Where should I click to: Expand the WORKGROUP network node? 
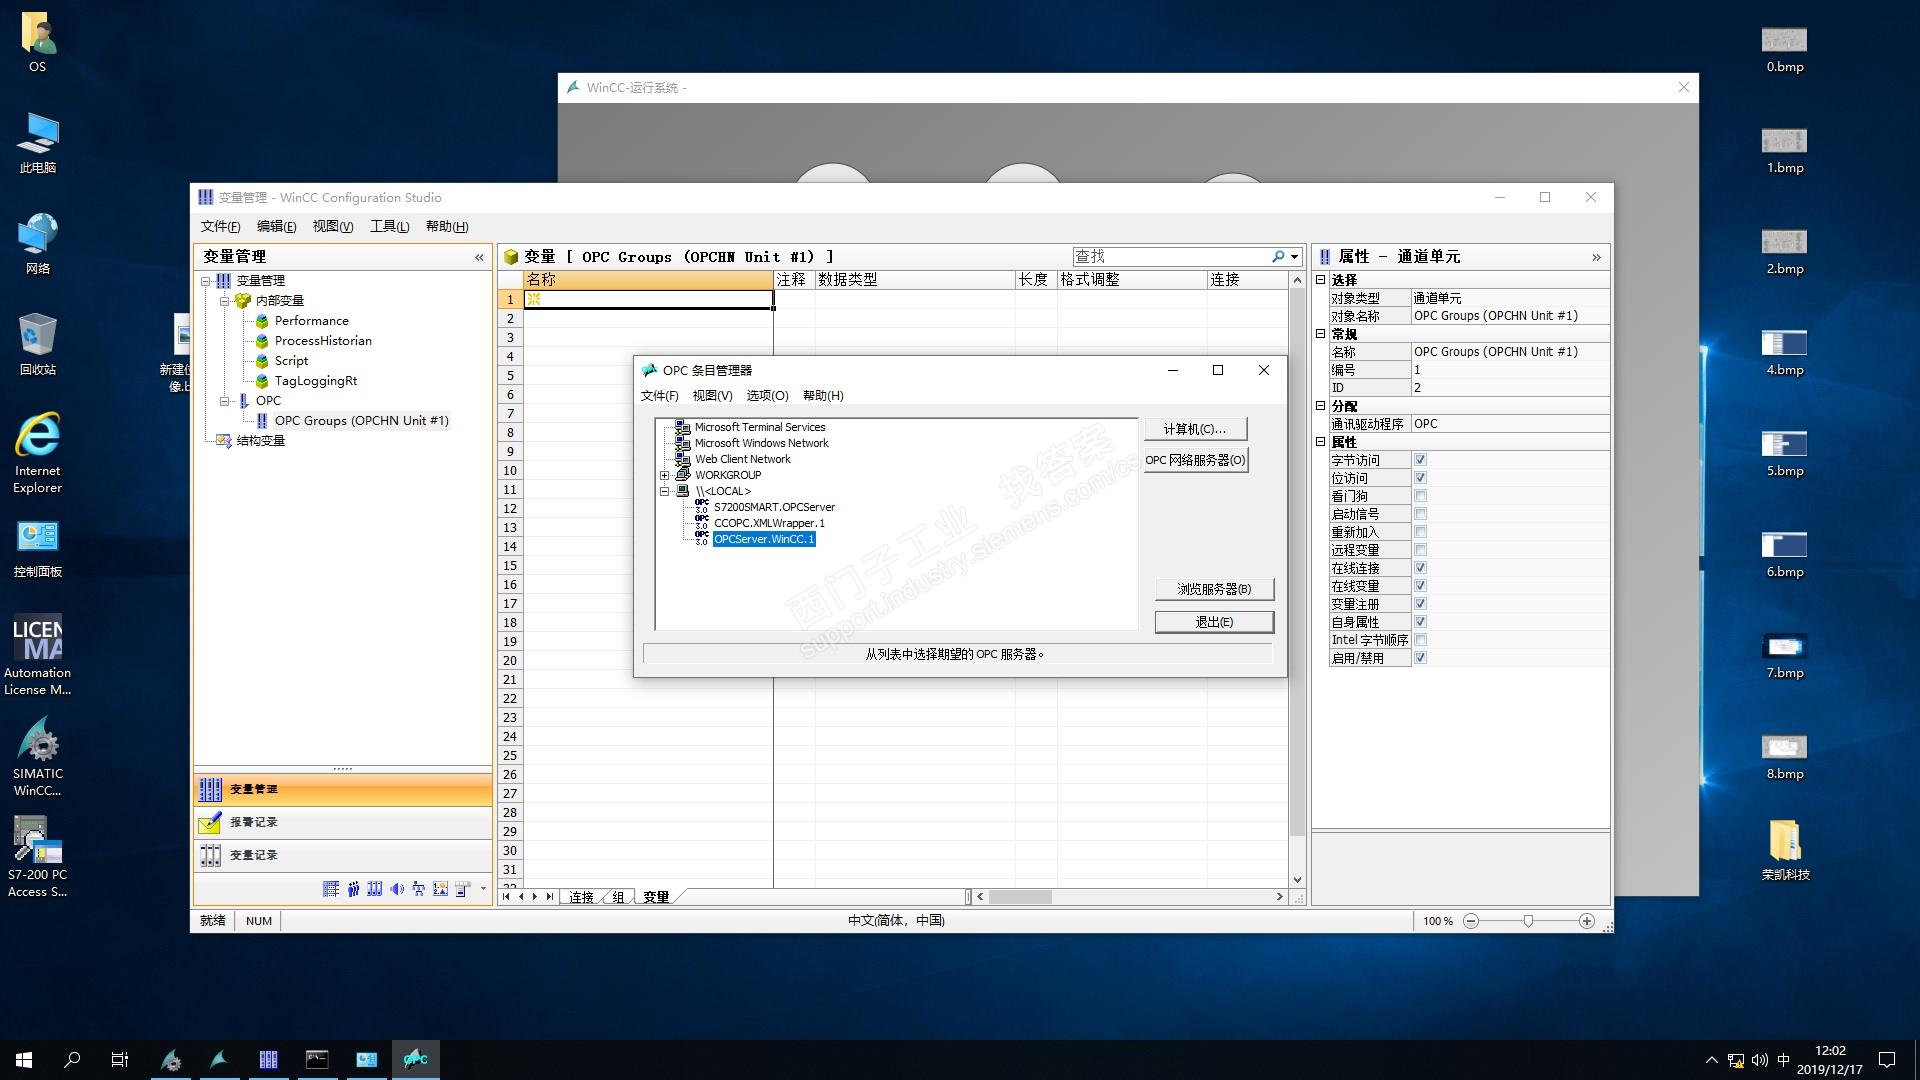tap(664, 475)
